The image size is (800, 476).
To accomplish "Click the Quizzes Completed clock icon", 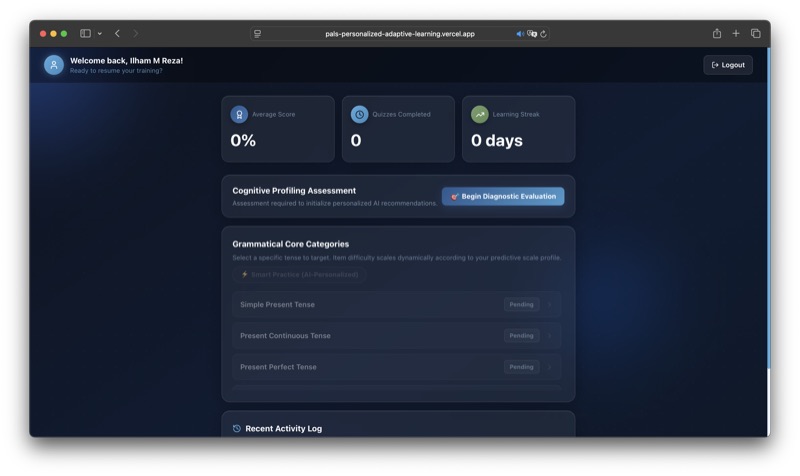I will [359, 114].
